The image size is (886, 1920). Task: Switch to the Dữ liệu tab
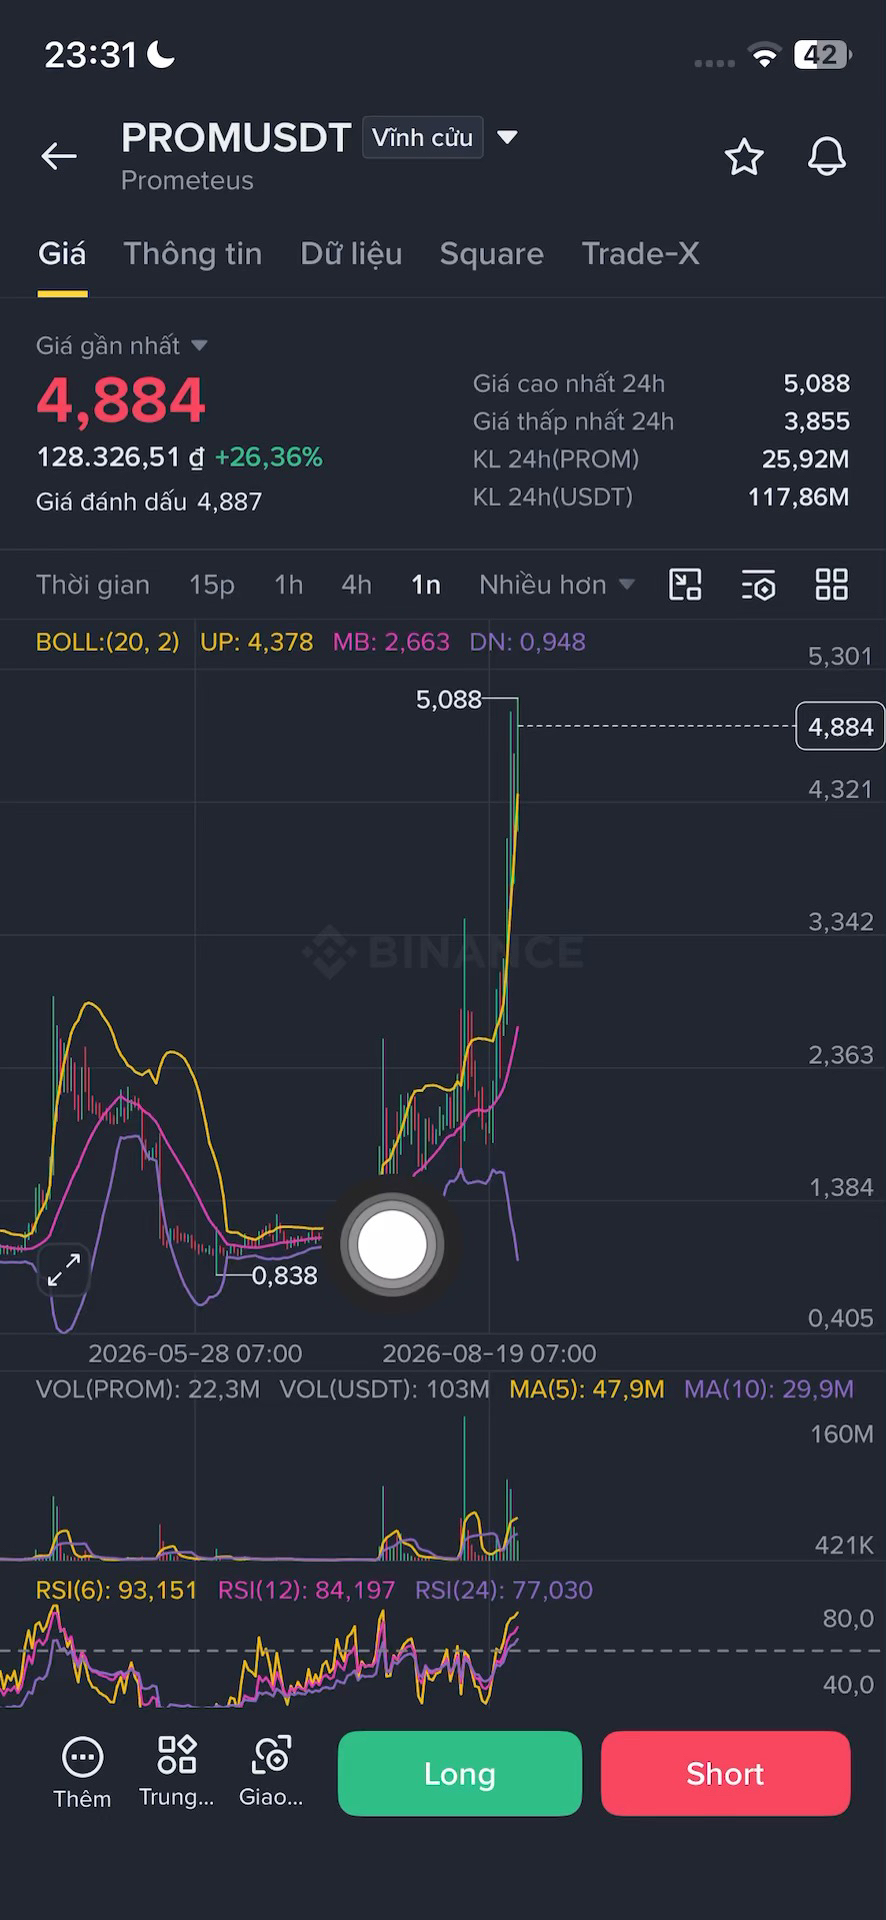[351, 254]
